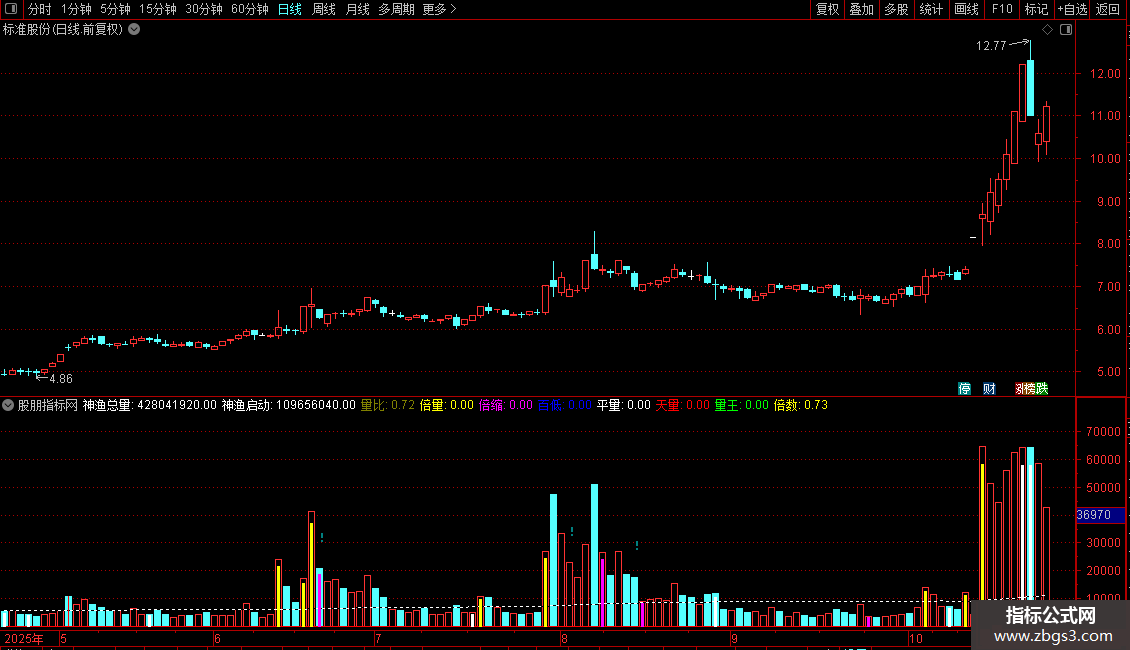This screenshot has width=1130, height=650.
Task: Select the 15分钟 period
Action: 157,9
